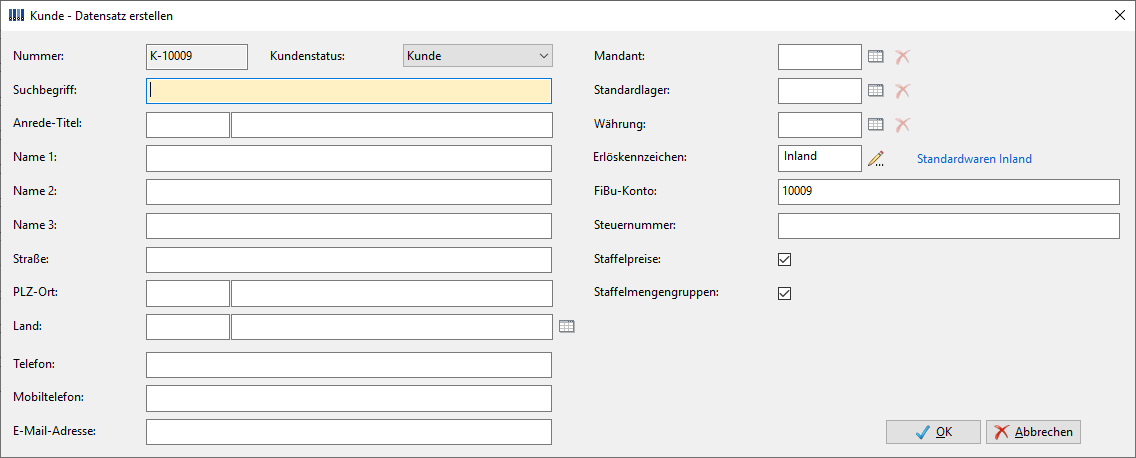Viewport: 1136px width, 458px height.
Task: Clear the Standardlager field with red X
Action: 902,91
